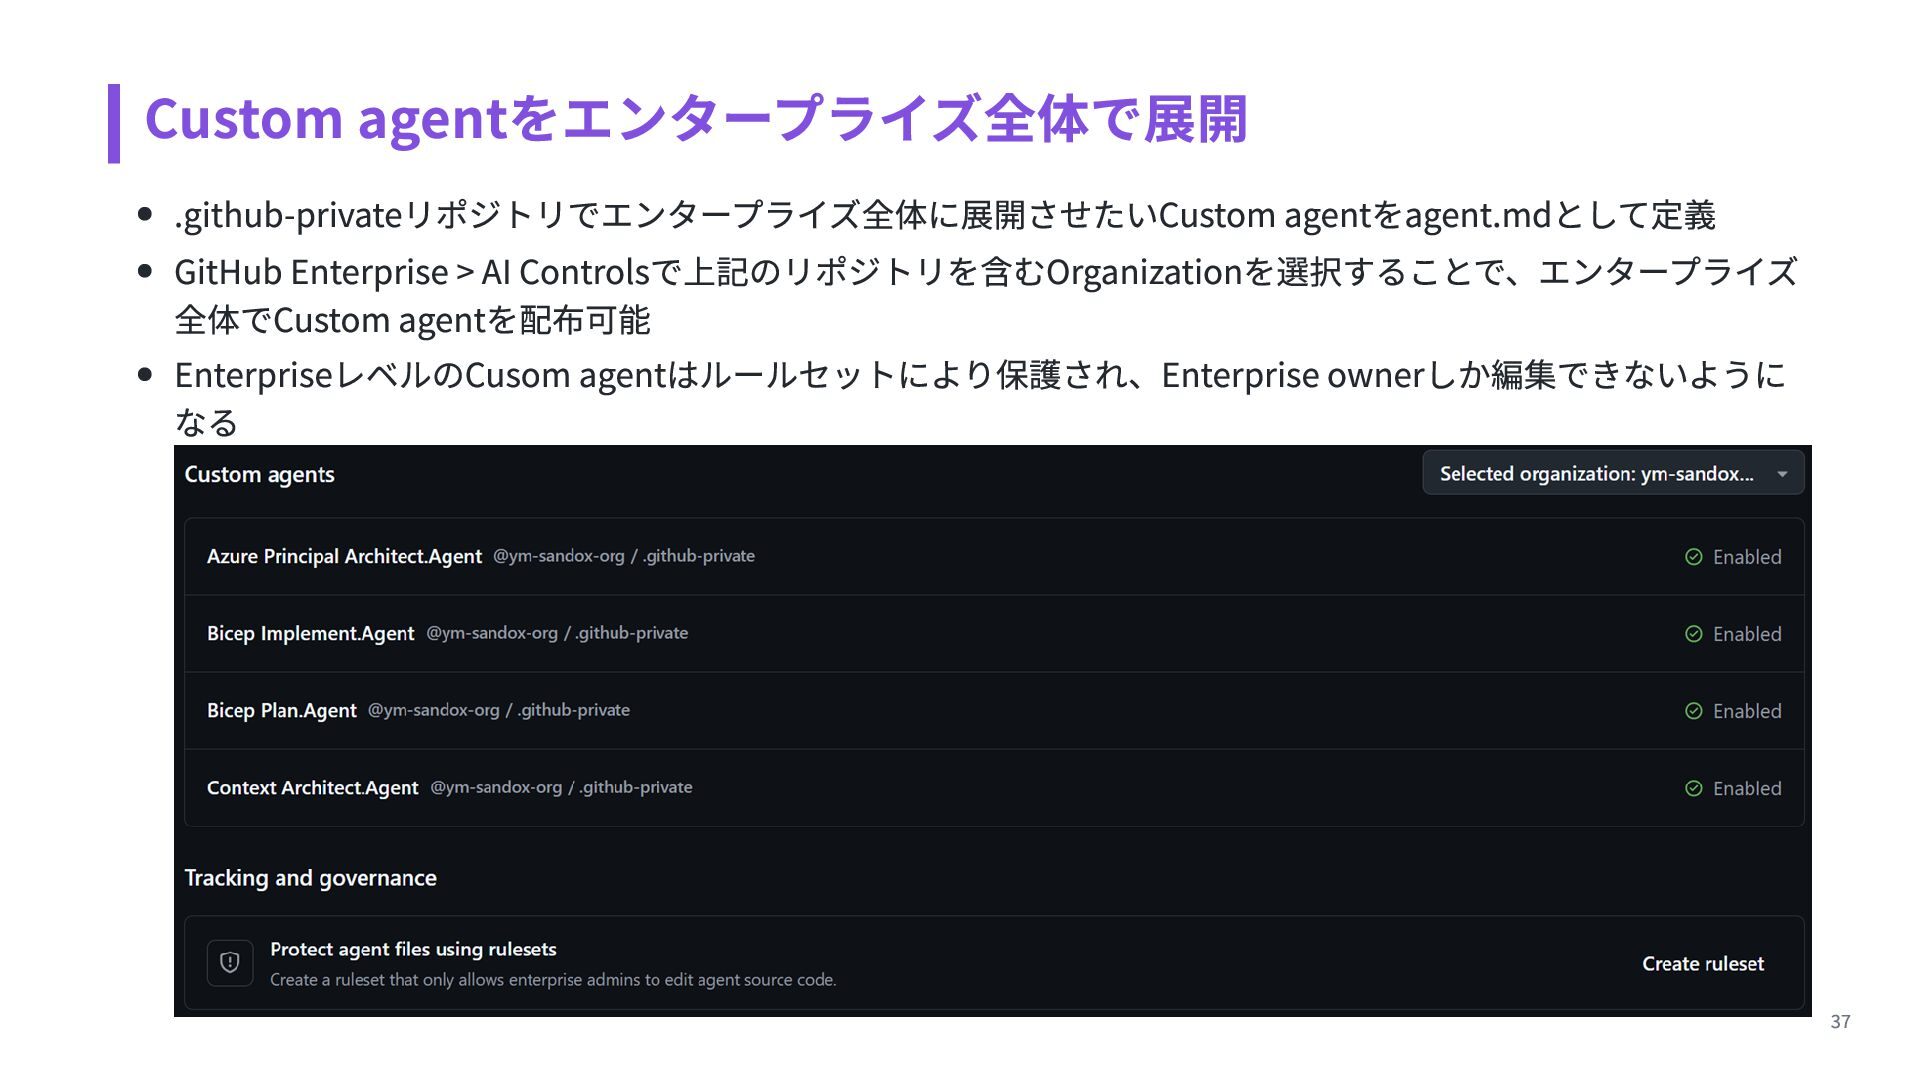Click Enabled check icon for Bicep Plan.Agent
Viewport: 1920px width, 1080px height.
1693,711
